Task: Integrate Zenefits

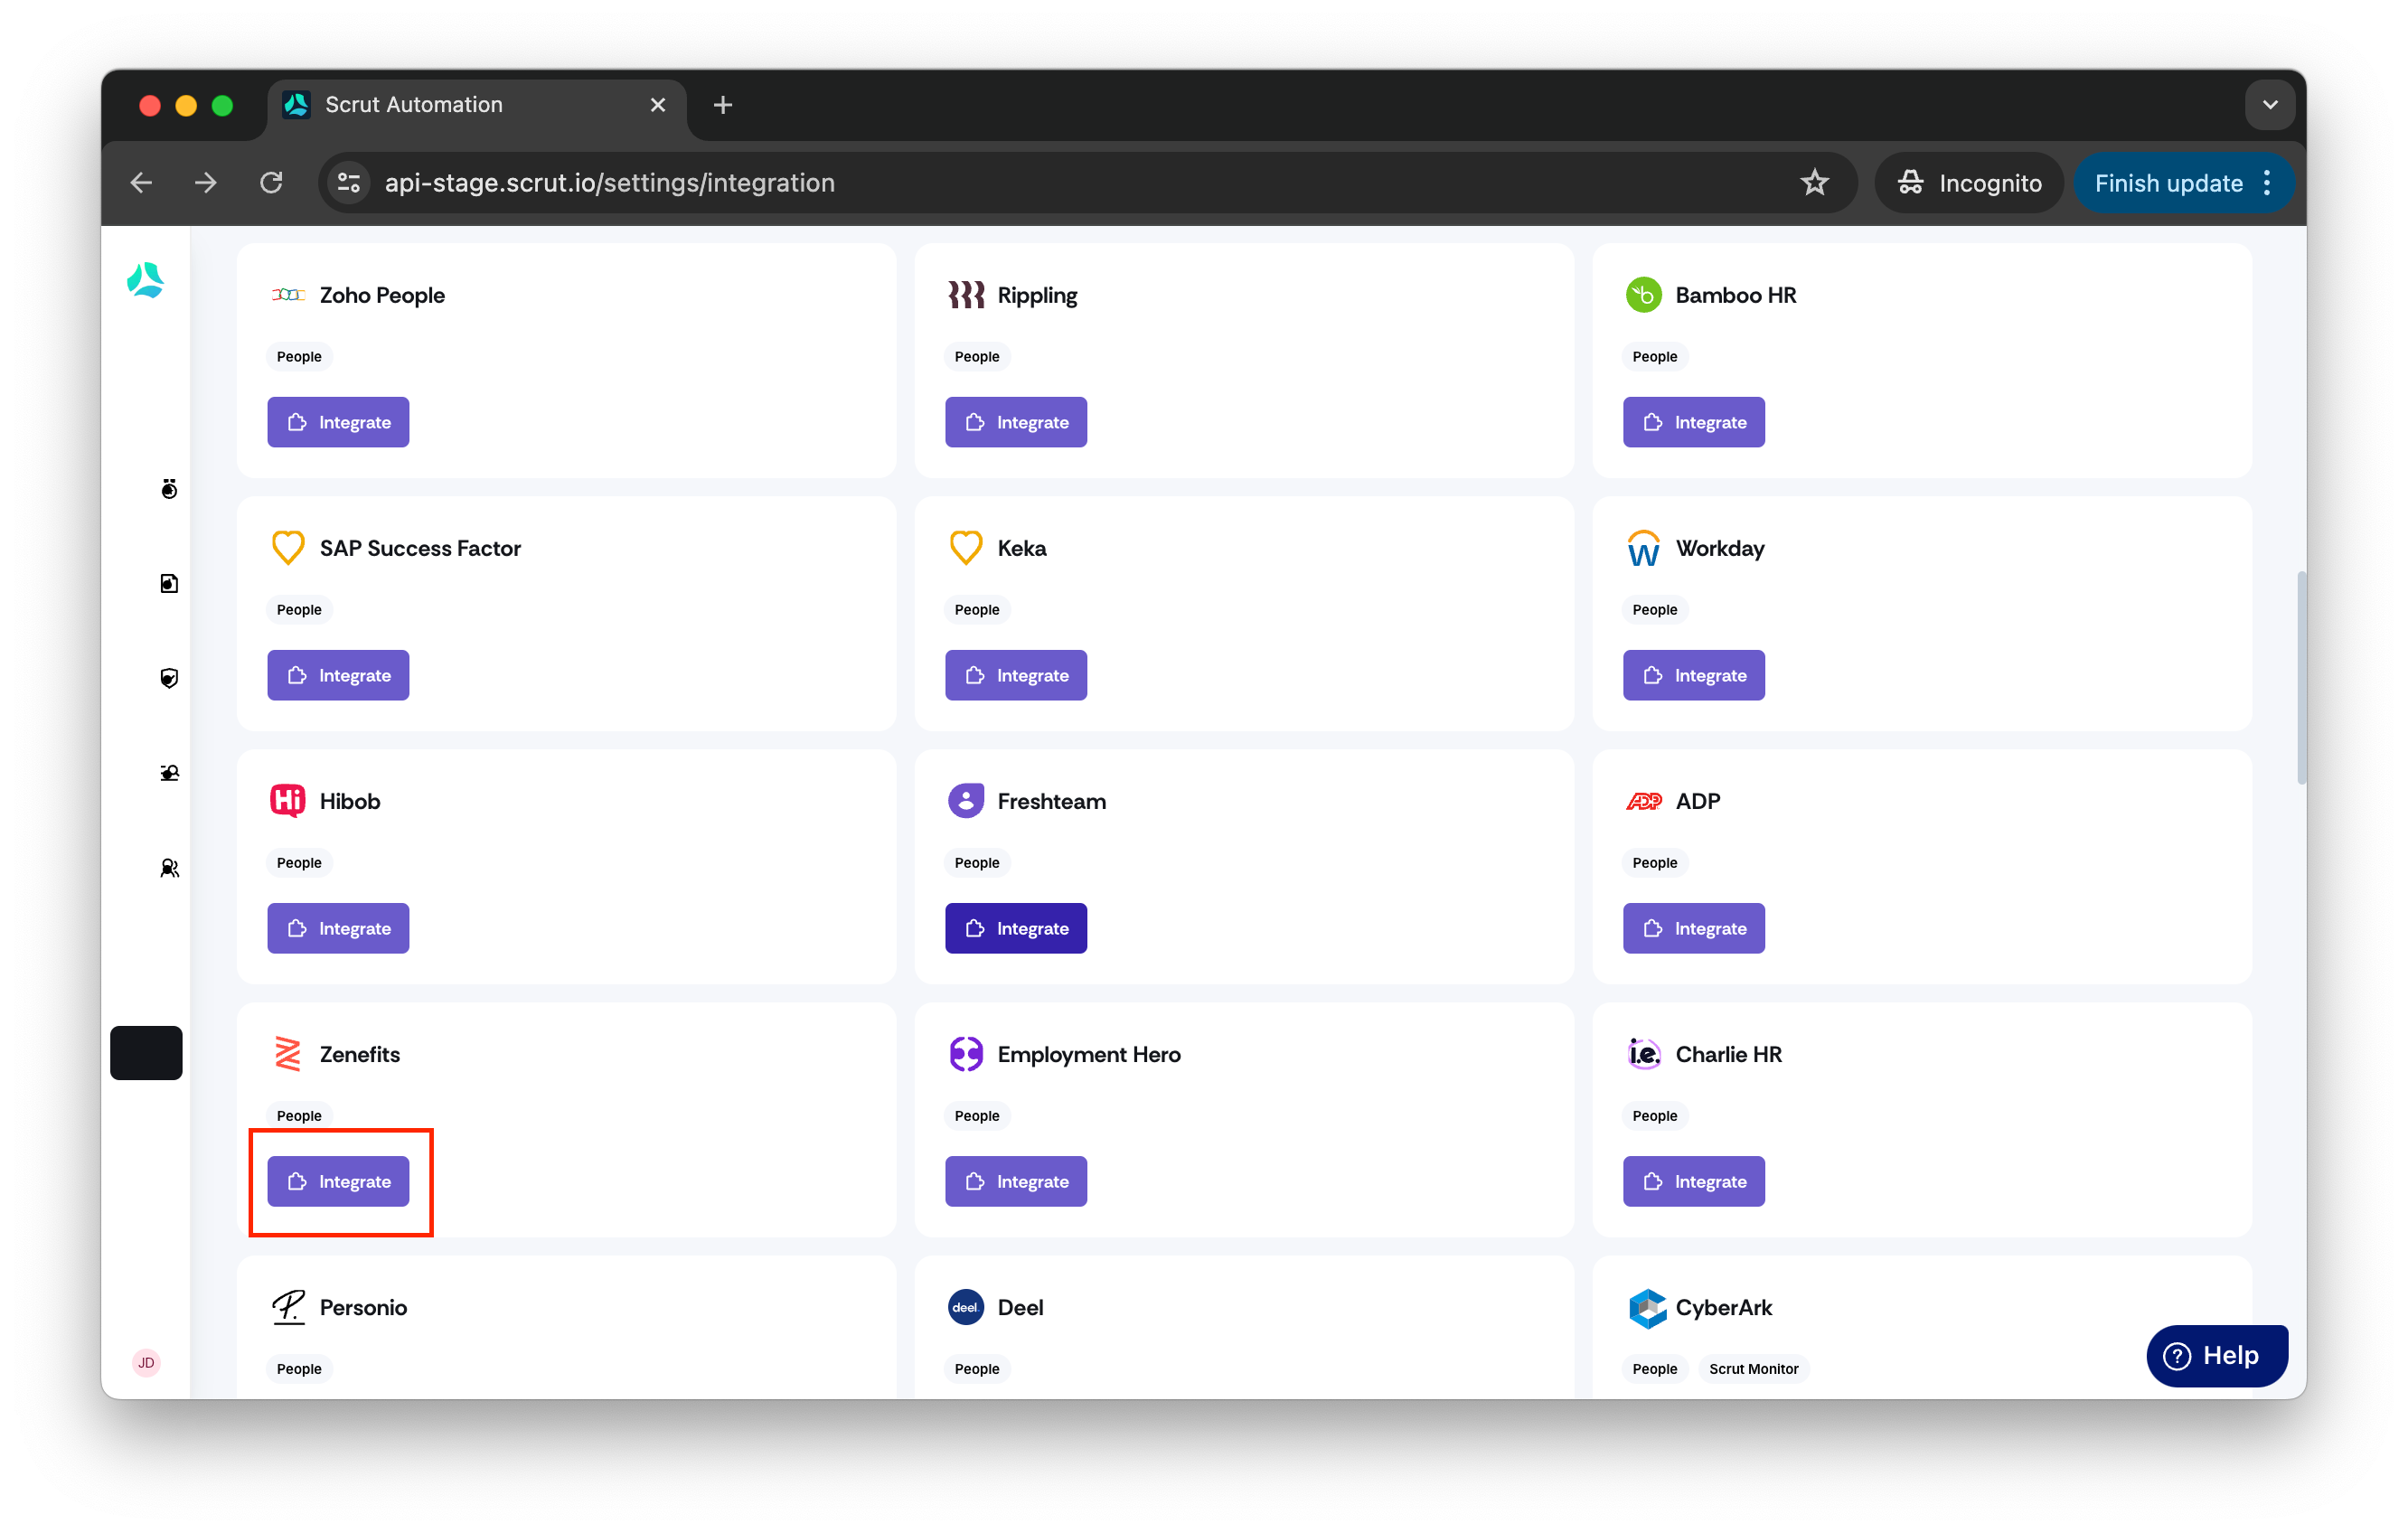Action: (338, 1181)
